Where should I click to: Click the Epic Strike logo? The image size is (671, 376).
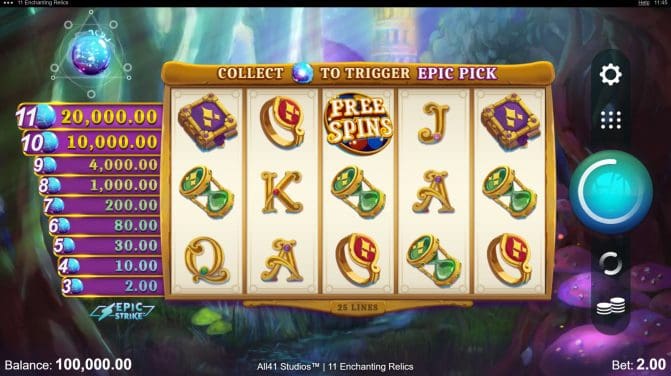point(123,311)
